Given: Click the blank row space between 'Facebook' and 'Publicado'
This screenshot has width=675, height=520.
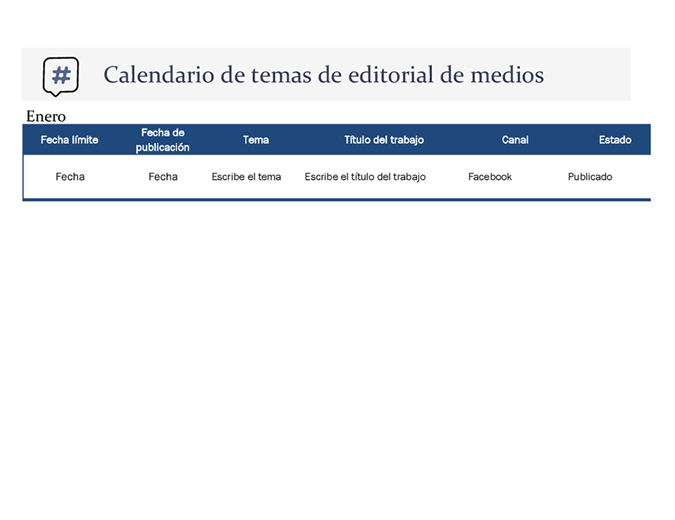Looking at the screenshot, I should click(540, 177).
